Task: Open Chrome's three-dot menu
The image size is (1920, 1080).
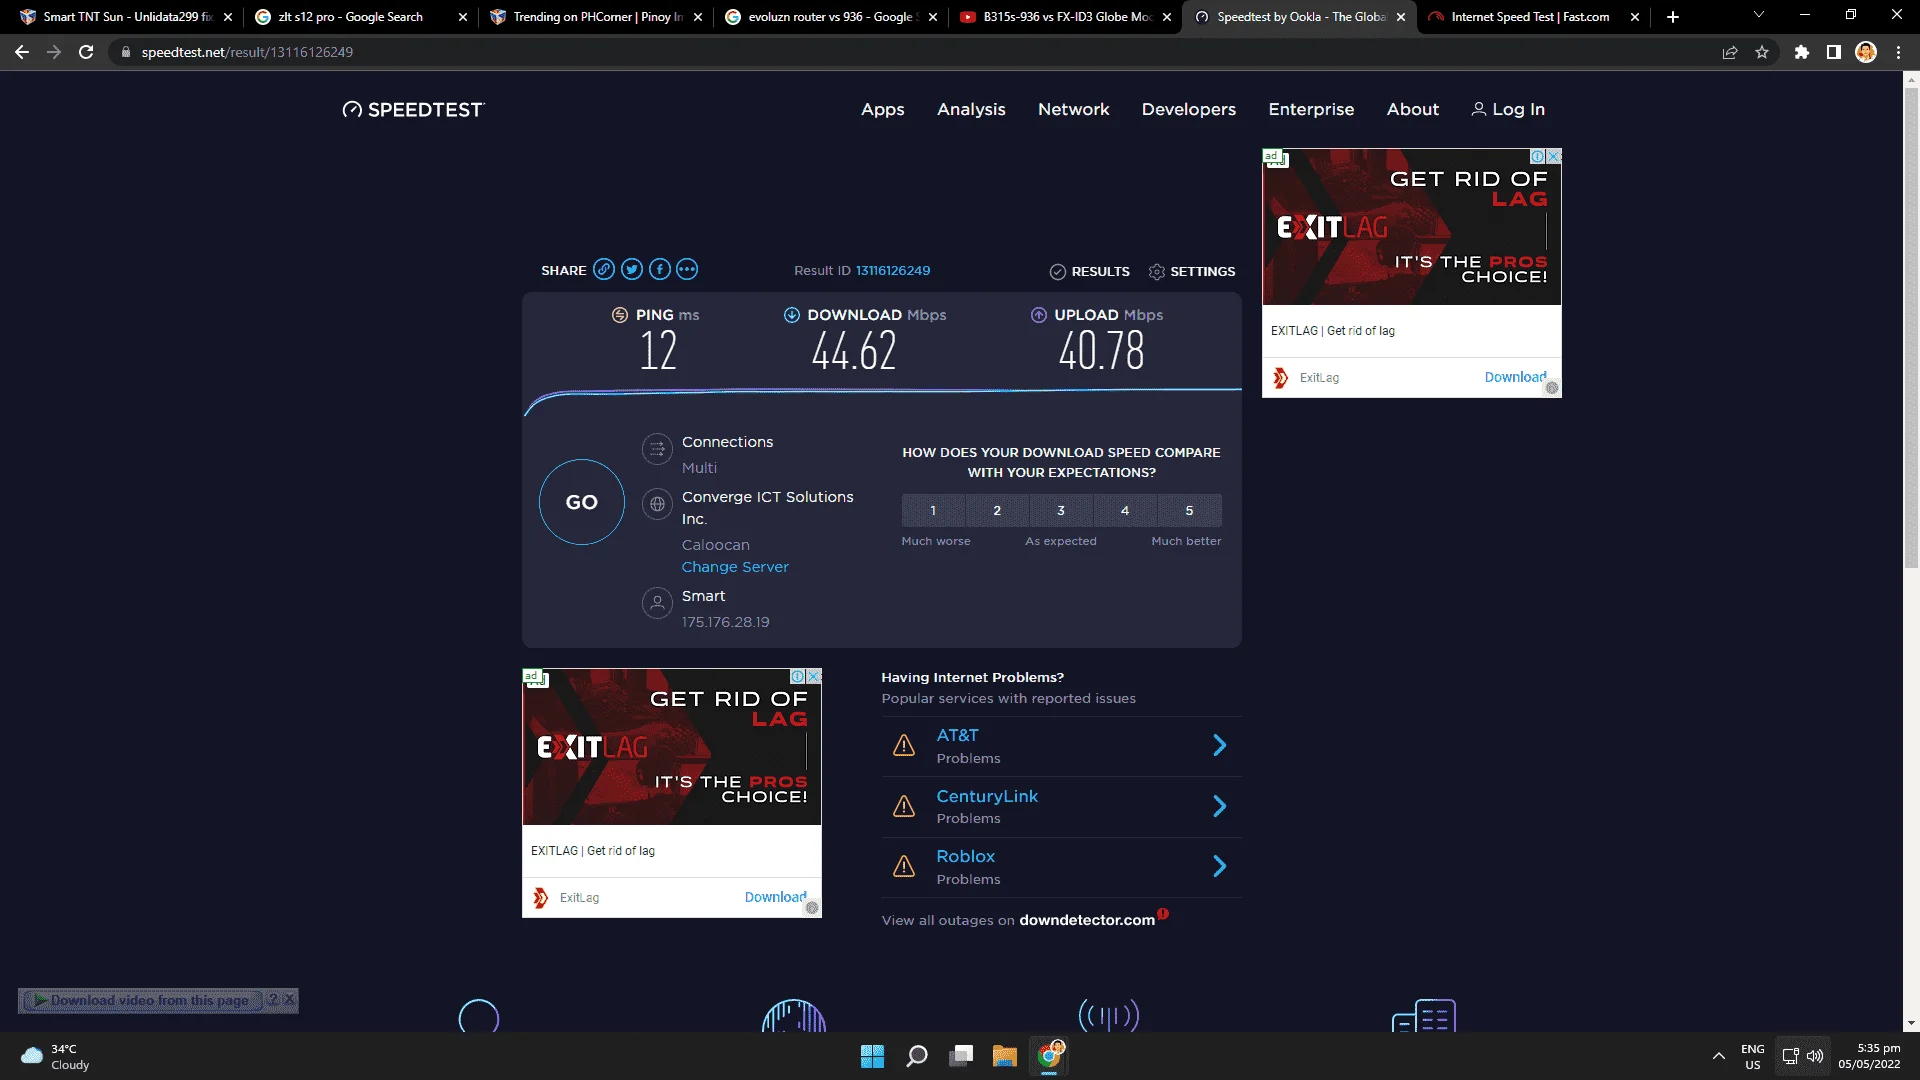Action: tap(1898, 52)
